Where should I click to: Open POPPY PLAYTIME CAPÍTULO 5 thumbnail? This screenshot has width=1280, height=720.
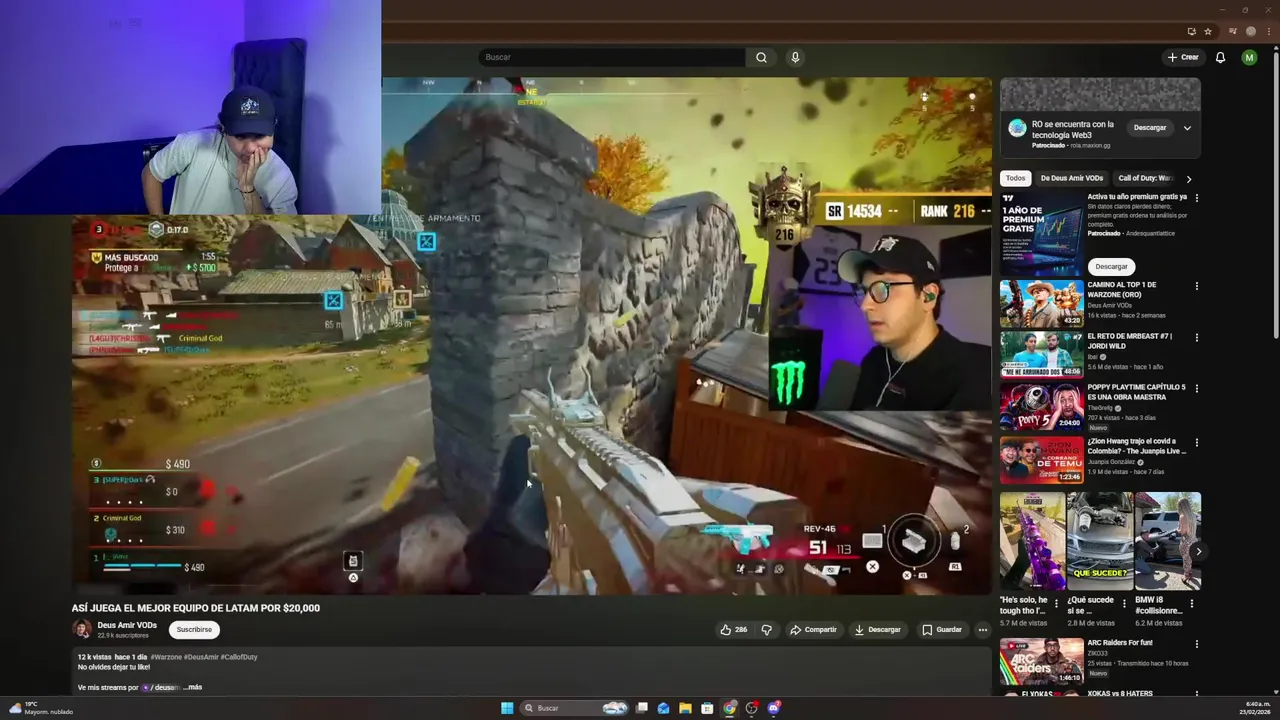[x=1041, y=406]
